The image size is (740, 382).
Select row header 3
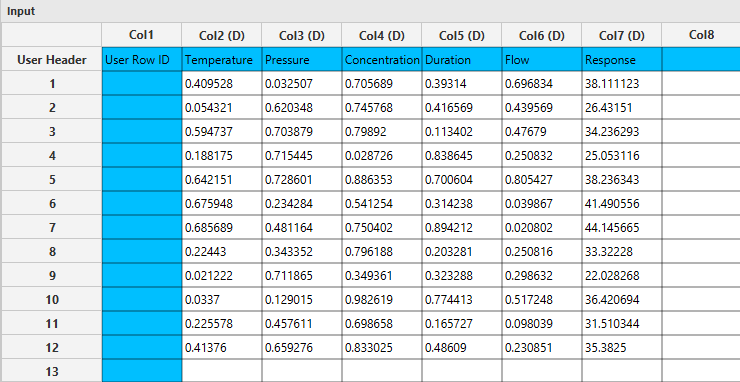point(52,131)
